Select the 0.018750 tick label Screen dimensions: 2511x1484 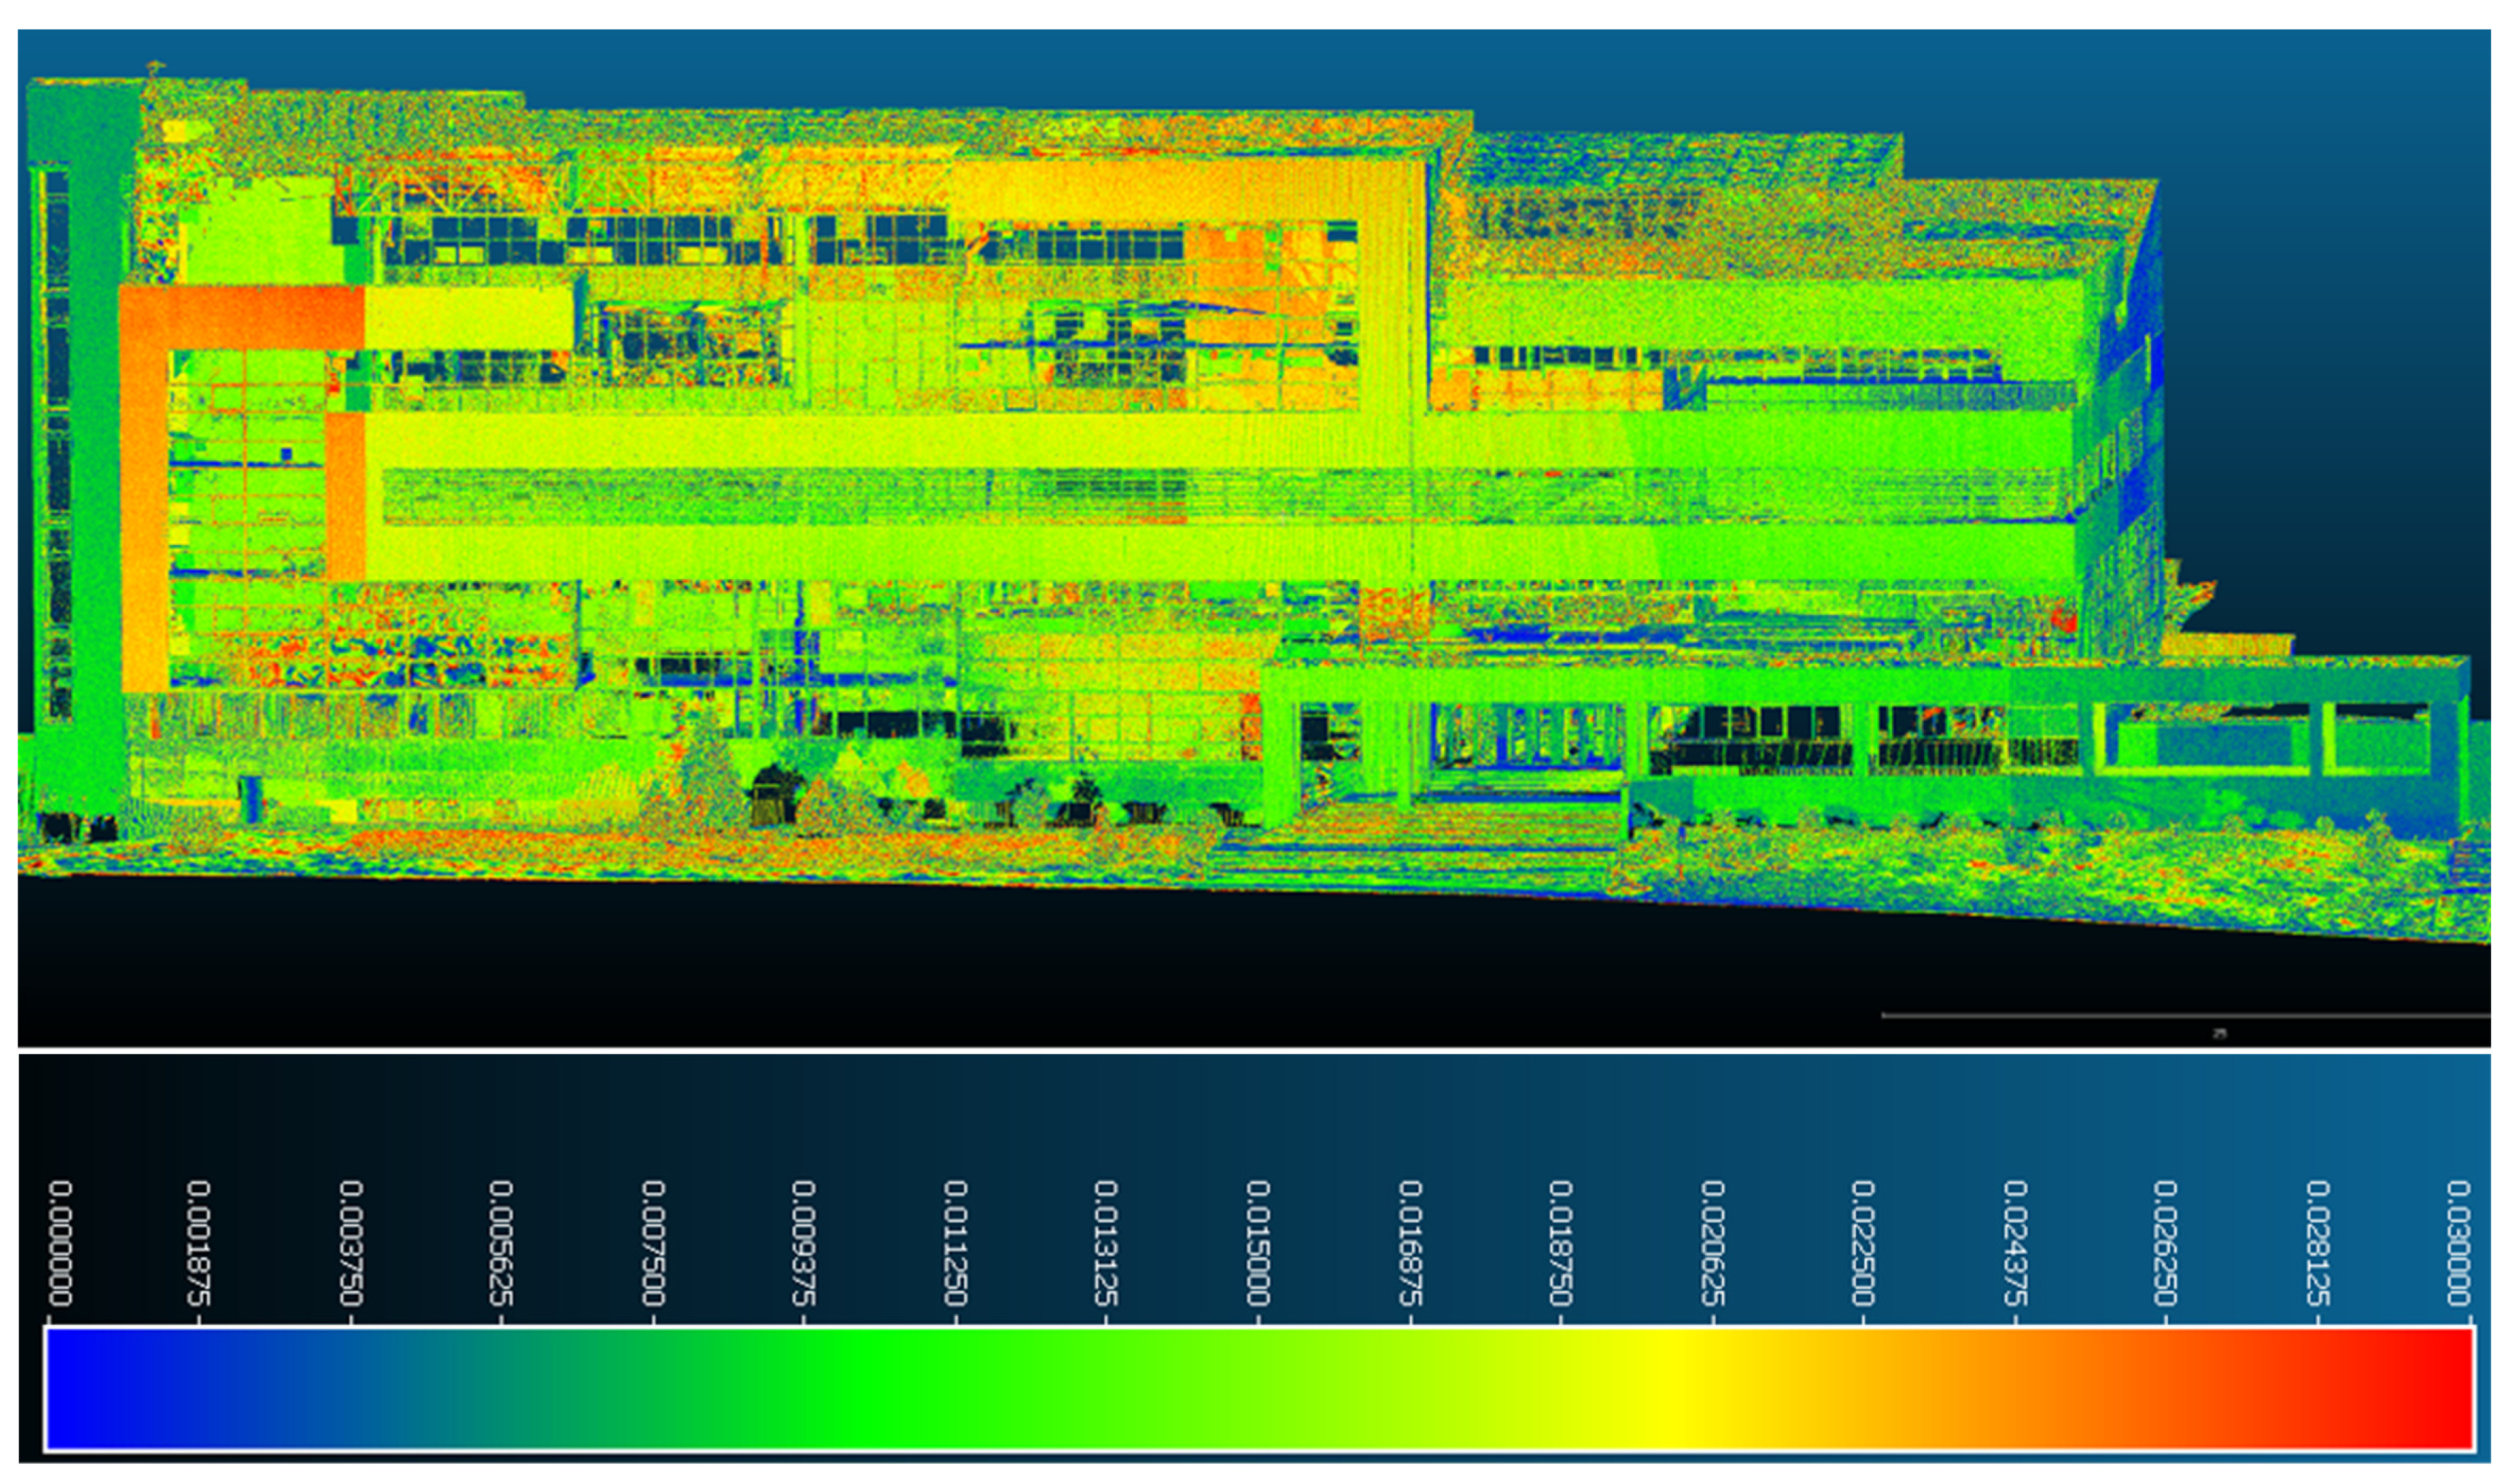[x=1560, y=1243]
